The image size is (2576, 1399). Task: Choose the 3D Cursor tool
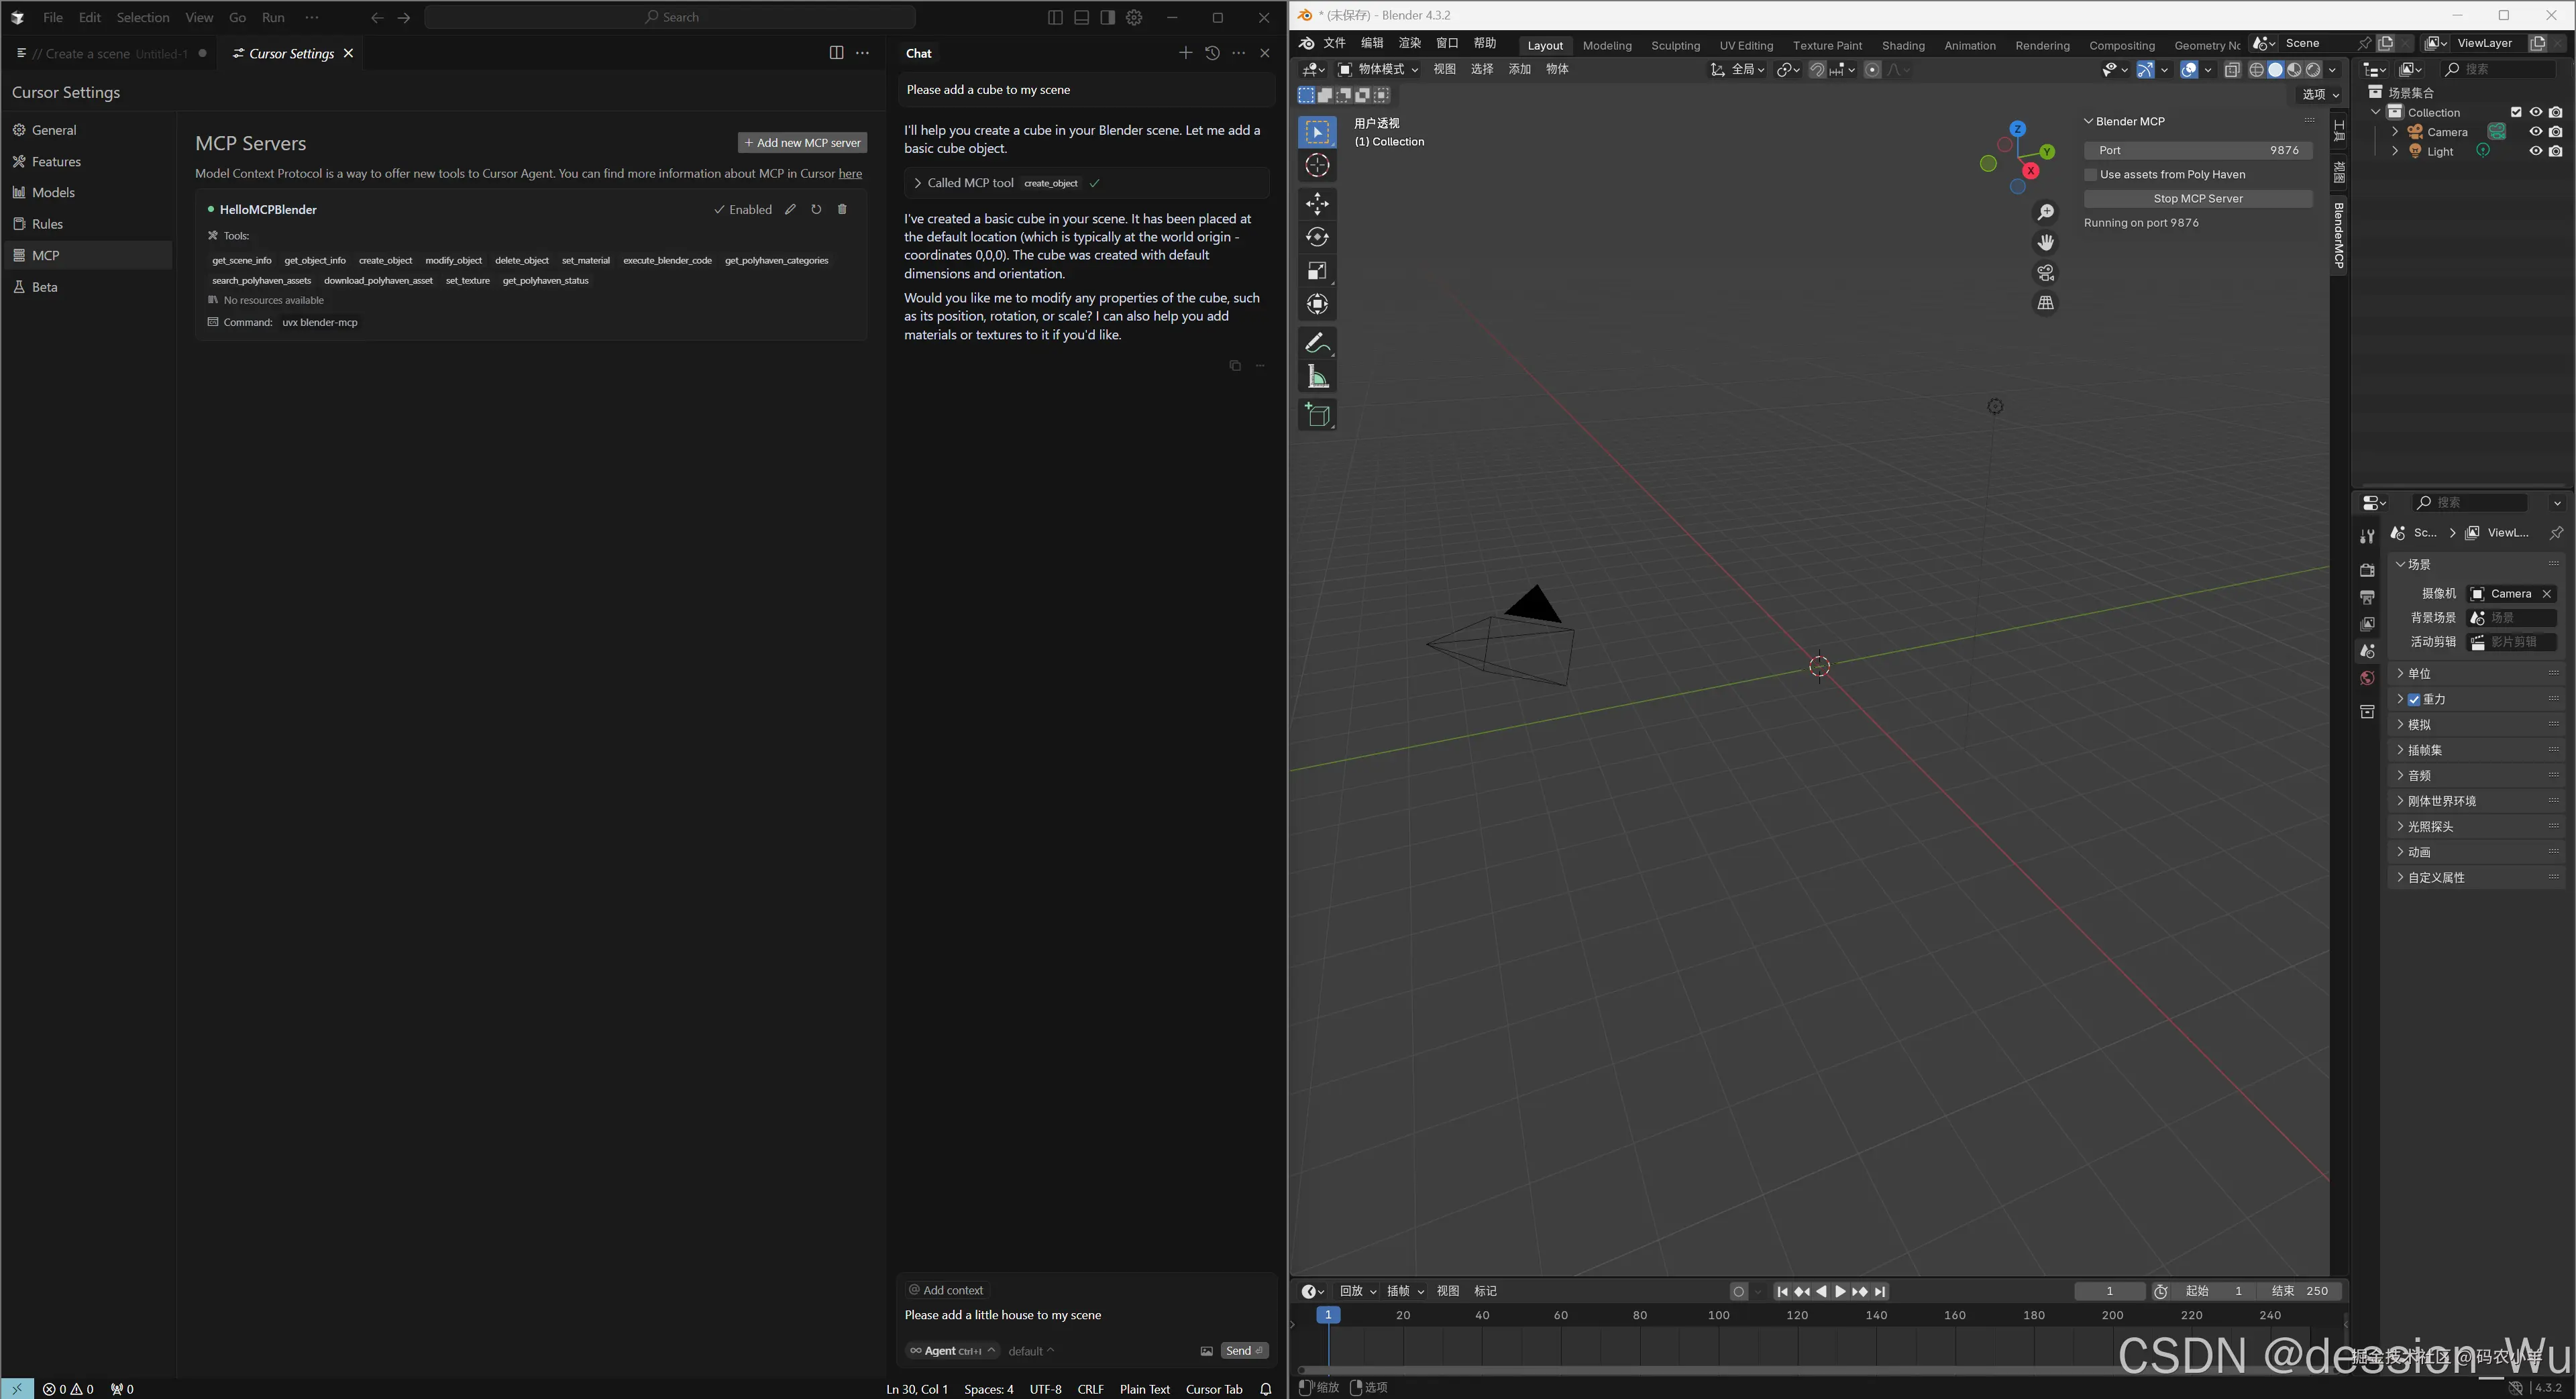[1317, 166]
